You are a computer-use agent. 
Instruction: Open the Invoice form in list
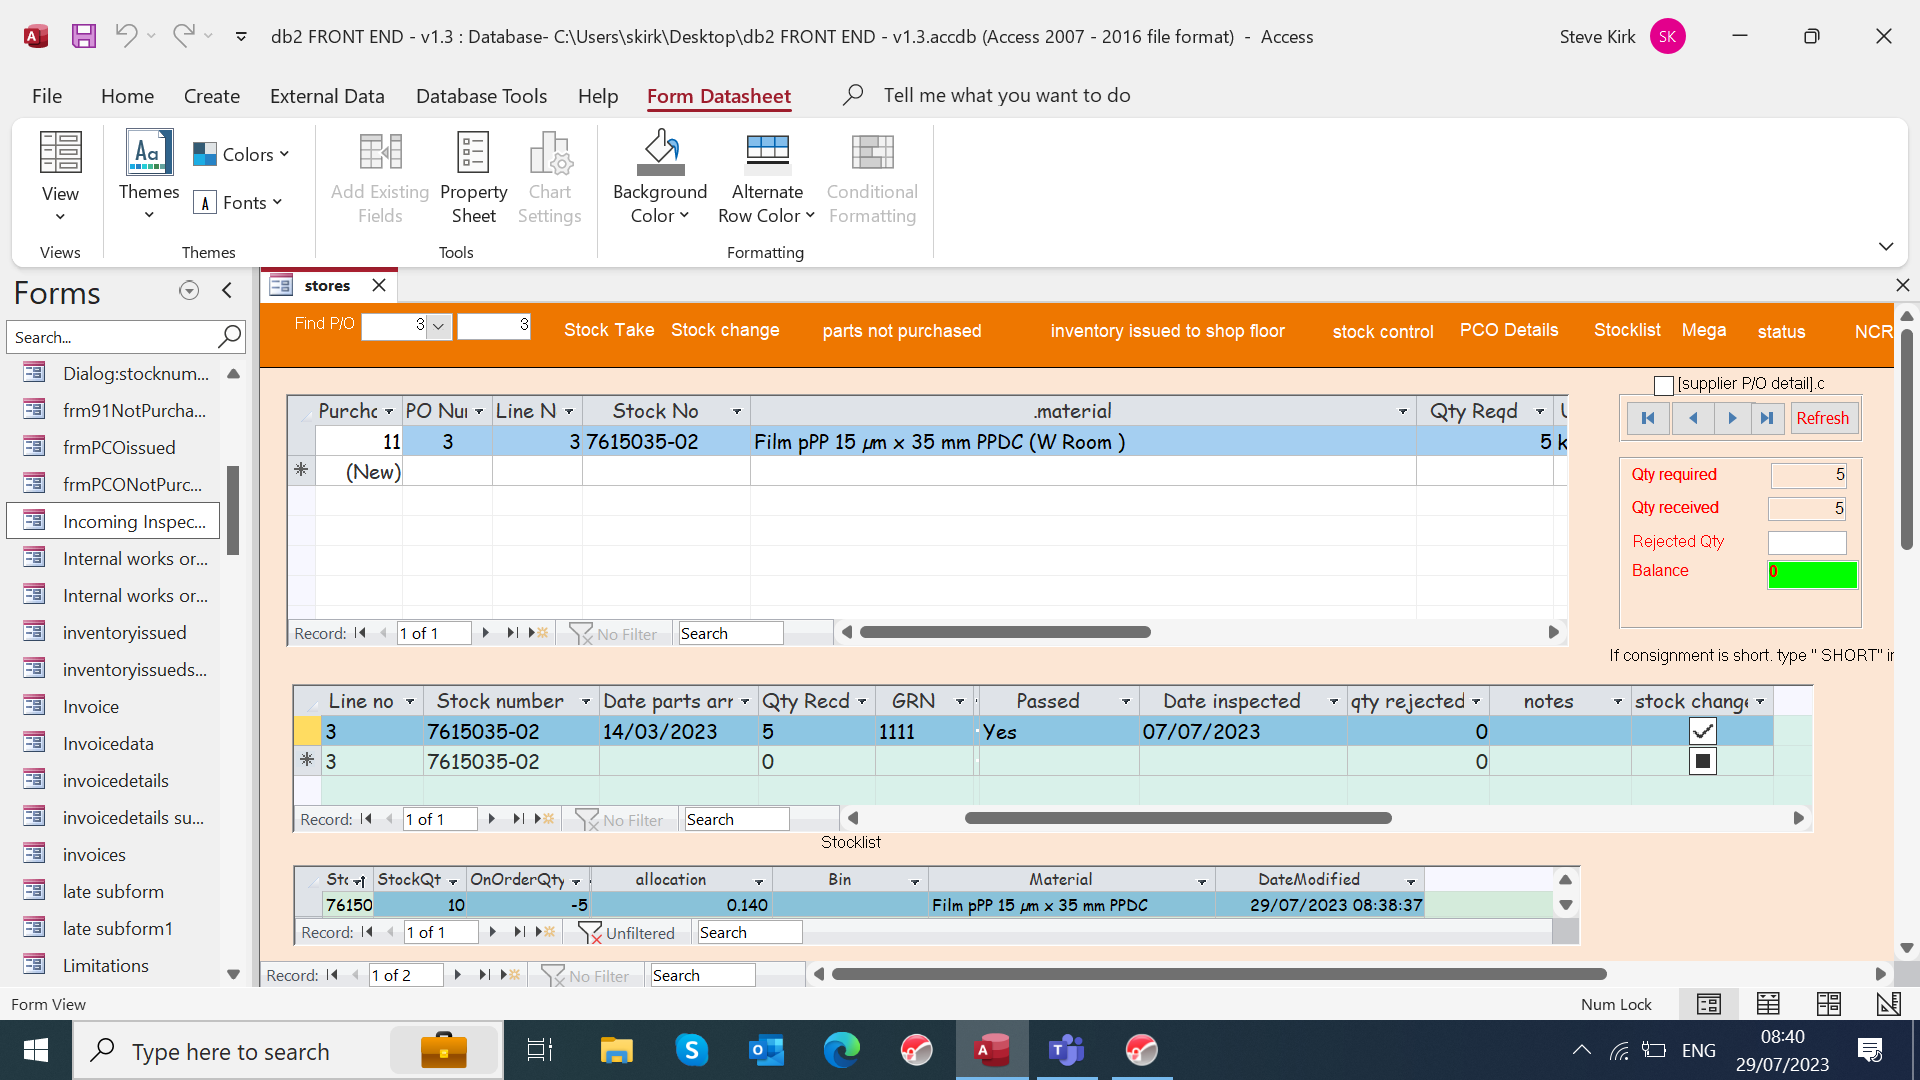[x=90, y=706]
